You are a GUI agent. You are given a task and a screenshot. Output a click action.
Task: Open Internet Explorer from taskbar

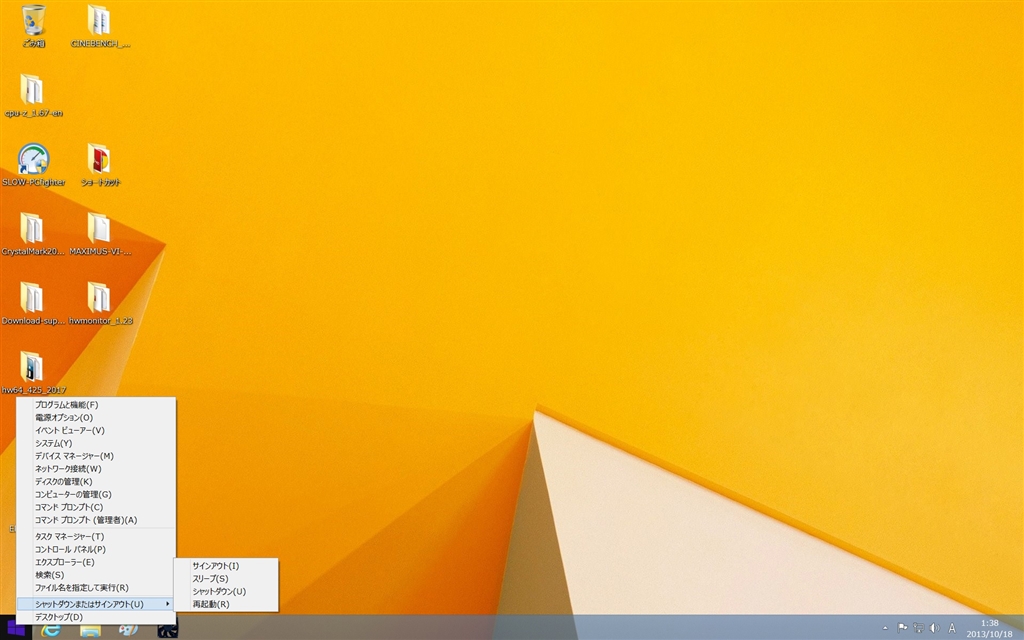[x=51, y=630]
